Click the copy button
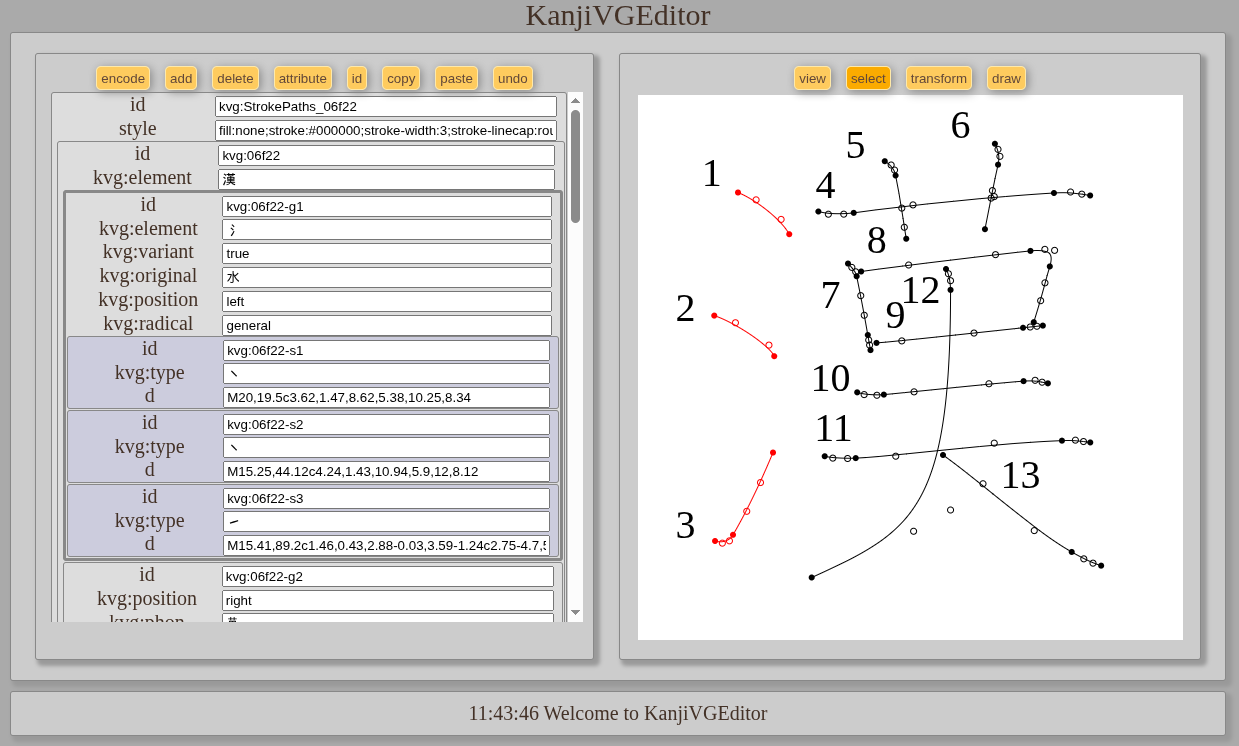 coord(401,78)
